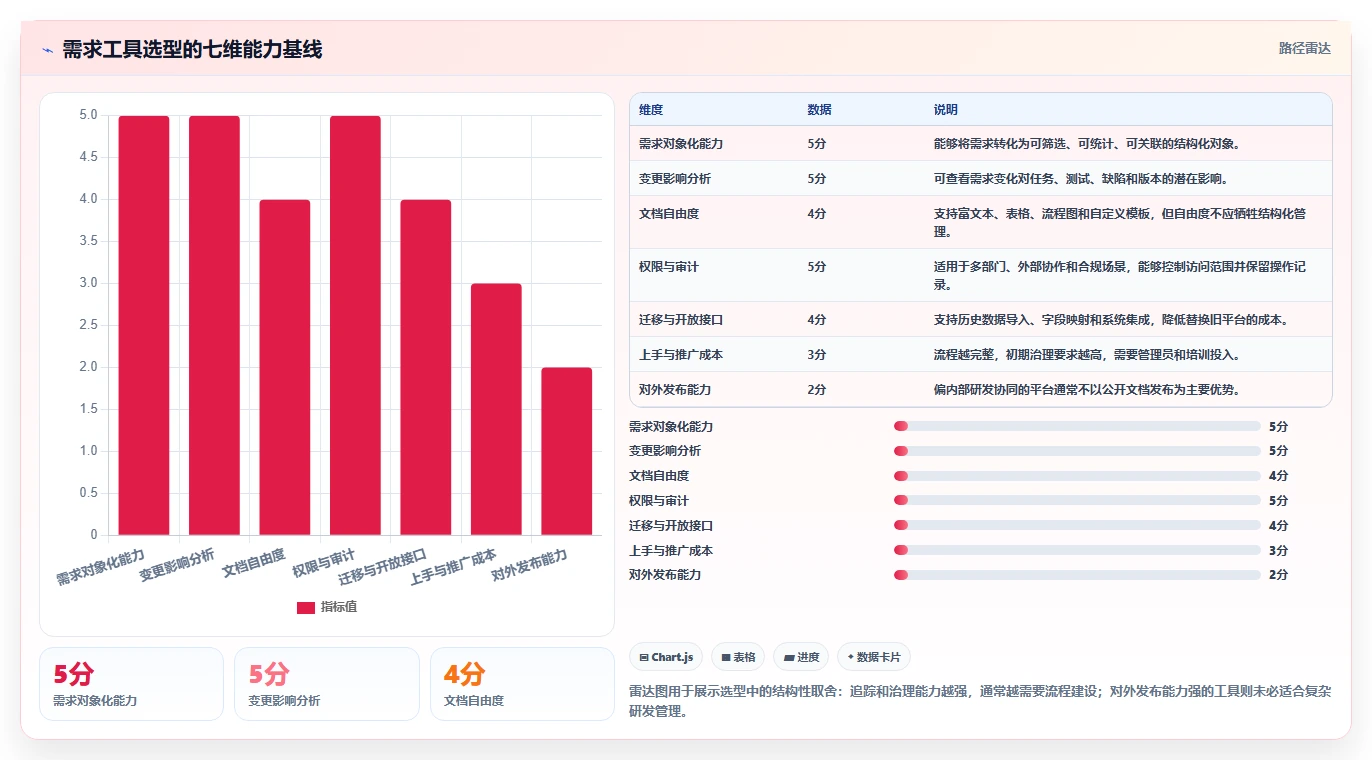Screen dimensions: 1372x760
Task: Click the 对外发布能力 x-axis label
Action: pyautogui.click(x=530, y=566)
